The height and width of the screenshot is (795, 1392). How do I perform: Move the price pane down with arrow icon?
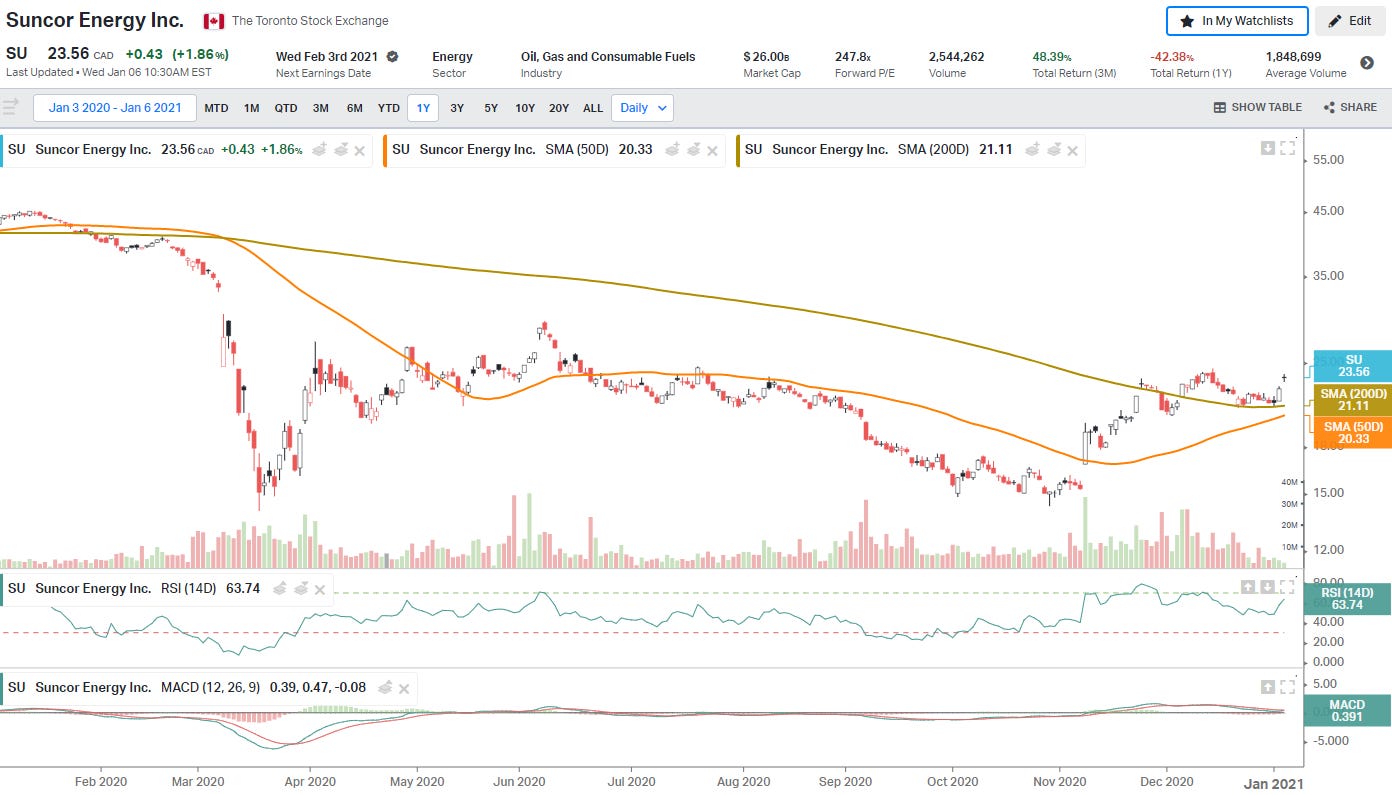[1267, 148]
